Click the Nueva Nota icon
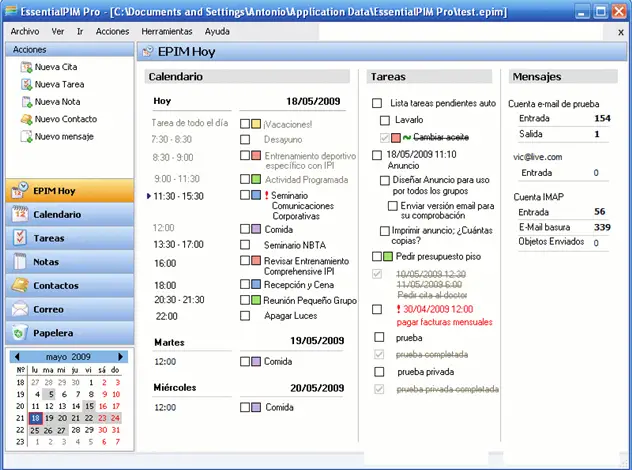 27,102
